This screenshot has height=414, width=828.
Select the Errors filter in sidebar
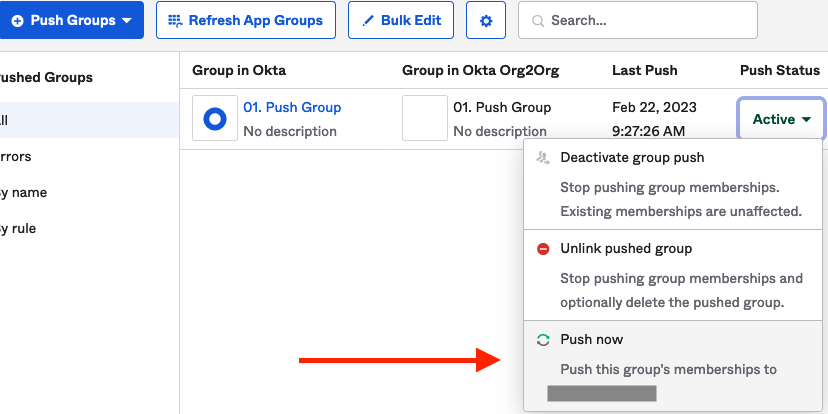pyautogui.click(x=15, y=156)
